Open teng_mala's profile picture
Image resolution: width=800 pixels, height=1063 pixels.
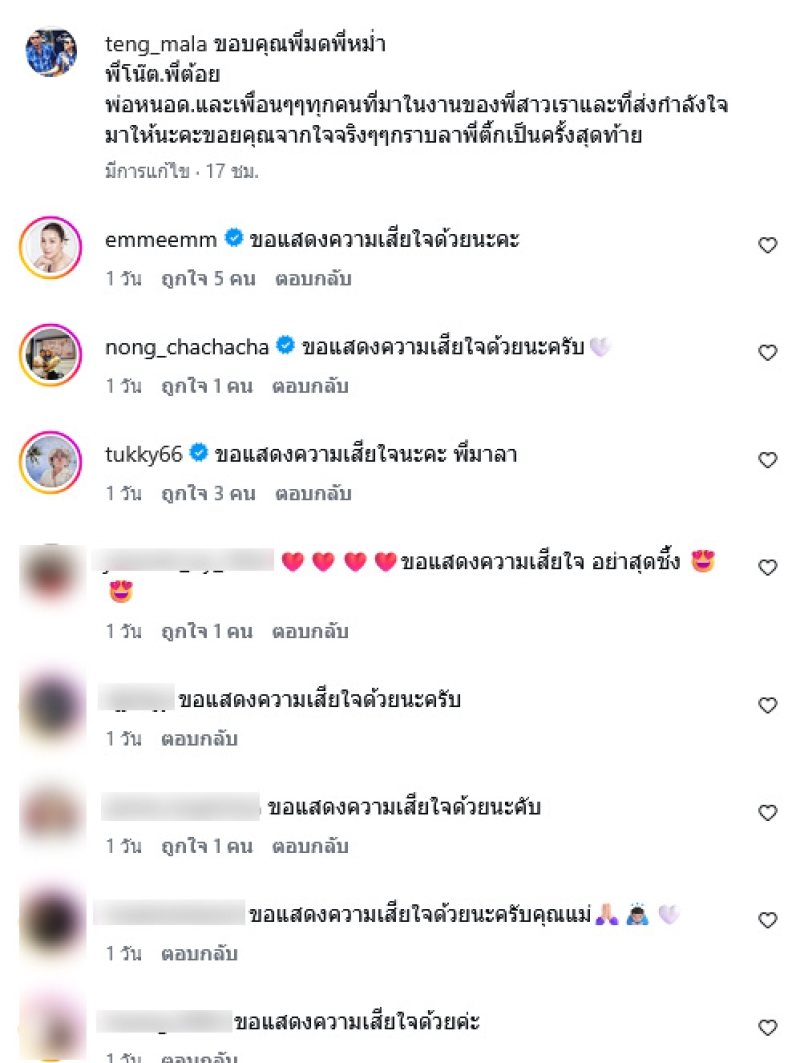pyautogui.click(x=51, y=52)
